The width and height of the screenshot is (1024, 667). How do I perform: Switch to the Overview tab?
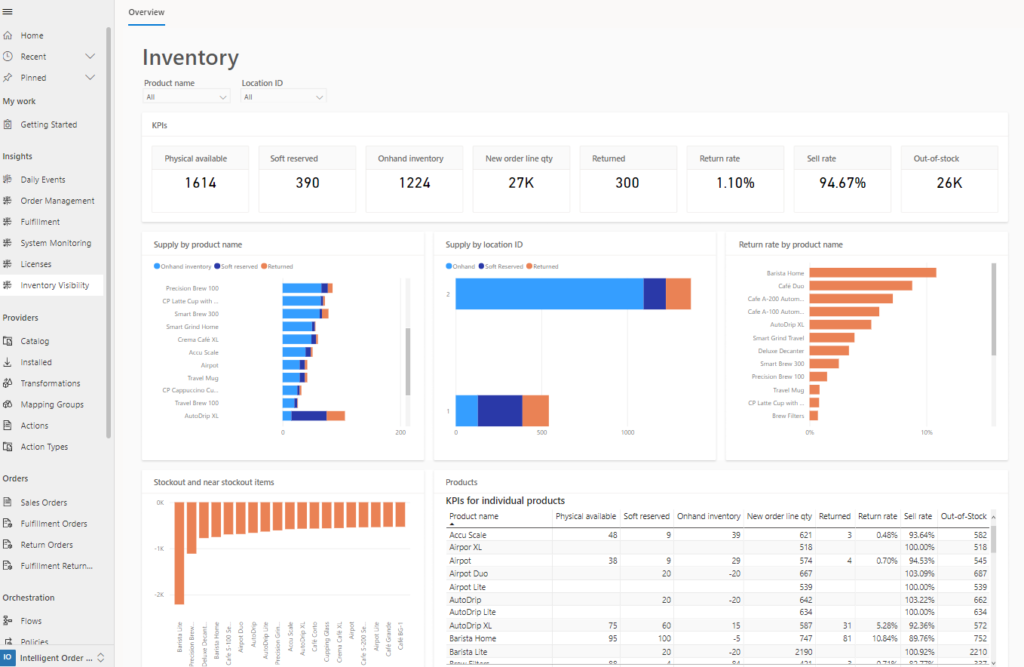146,12
